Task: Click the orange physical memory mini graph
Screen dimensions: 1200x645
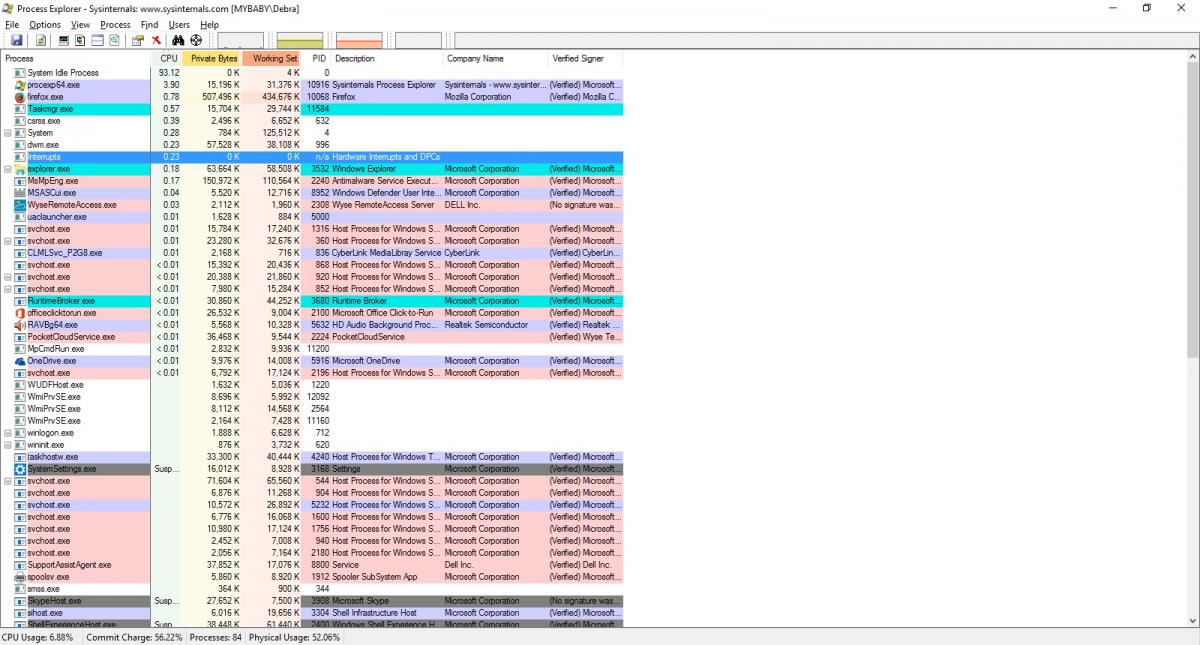Action: (359, 40)
